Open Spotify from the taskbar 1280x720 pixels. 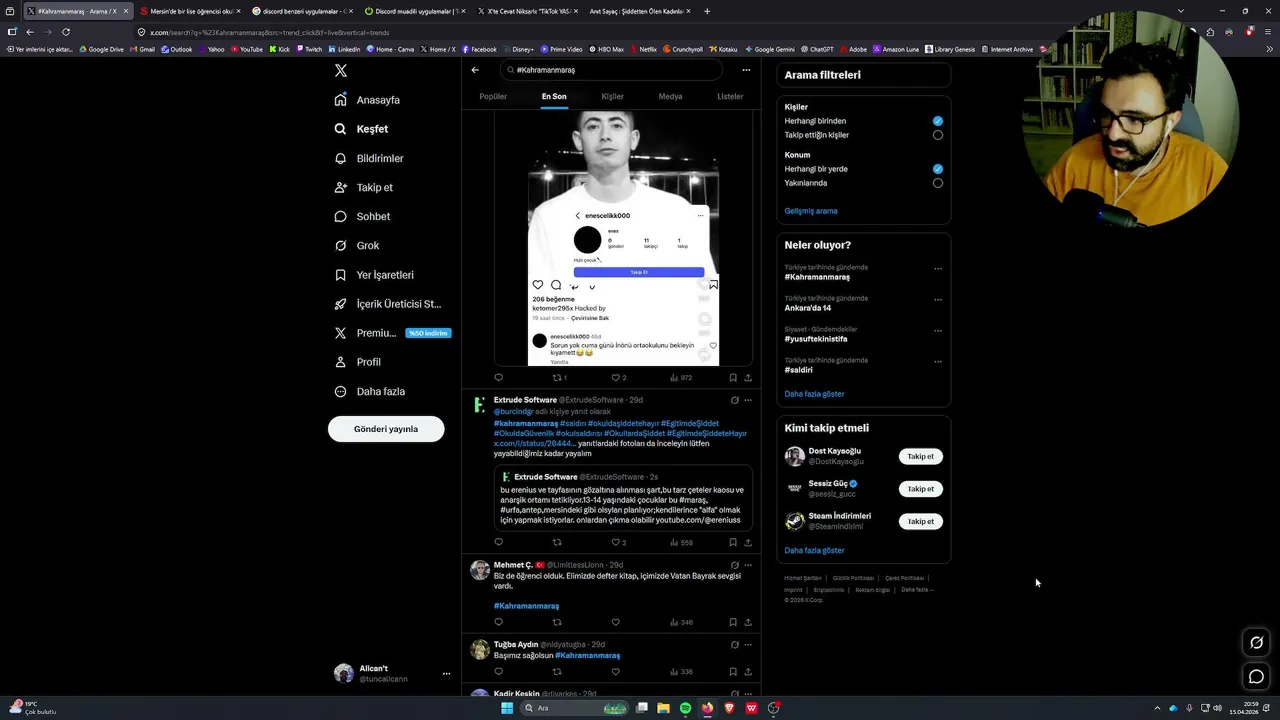[685, 708]
